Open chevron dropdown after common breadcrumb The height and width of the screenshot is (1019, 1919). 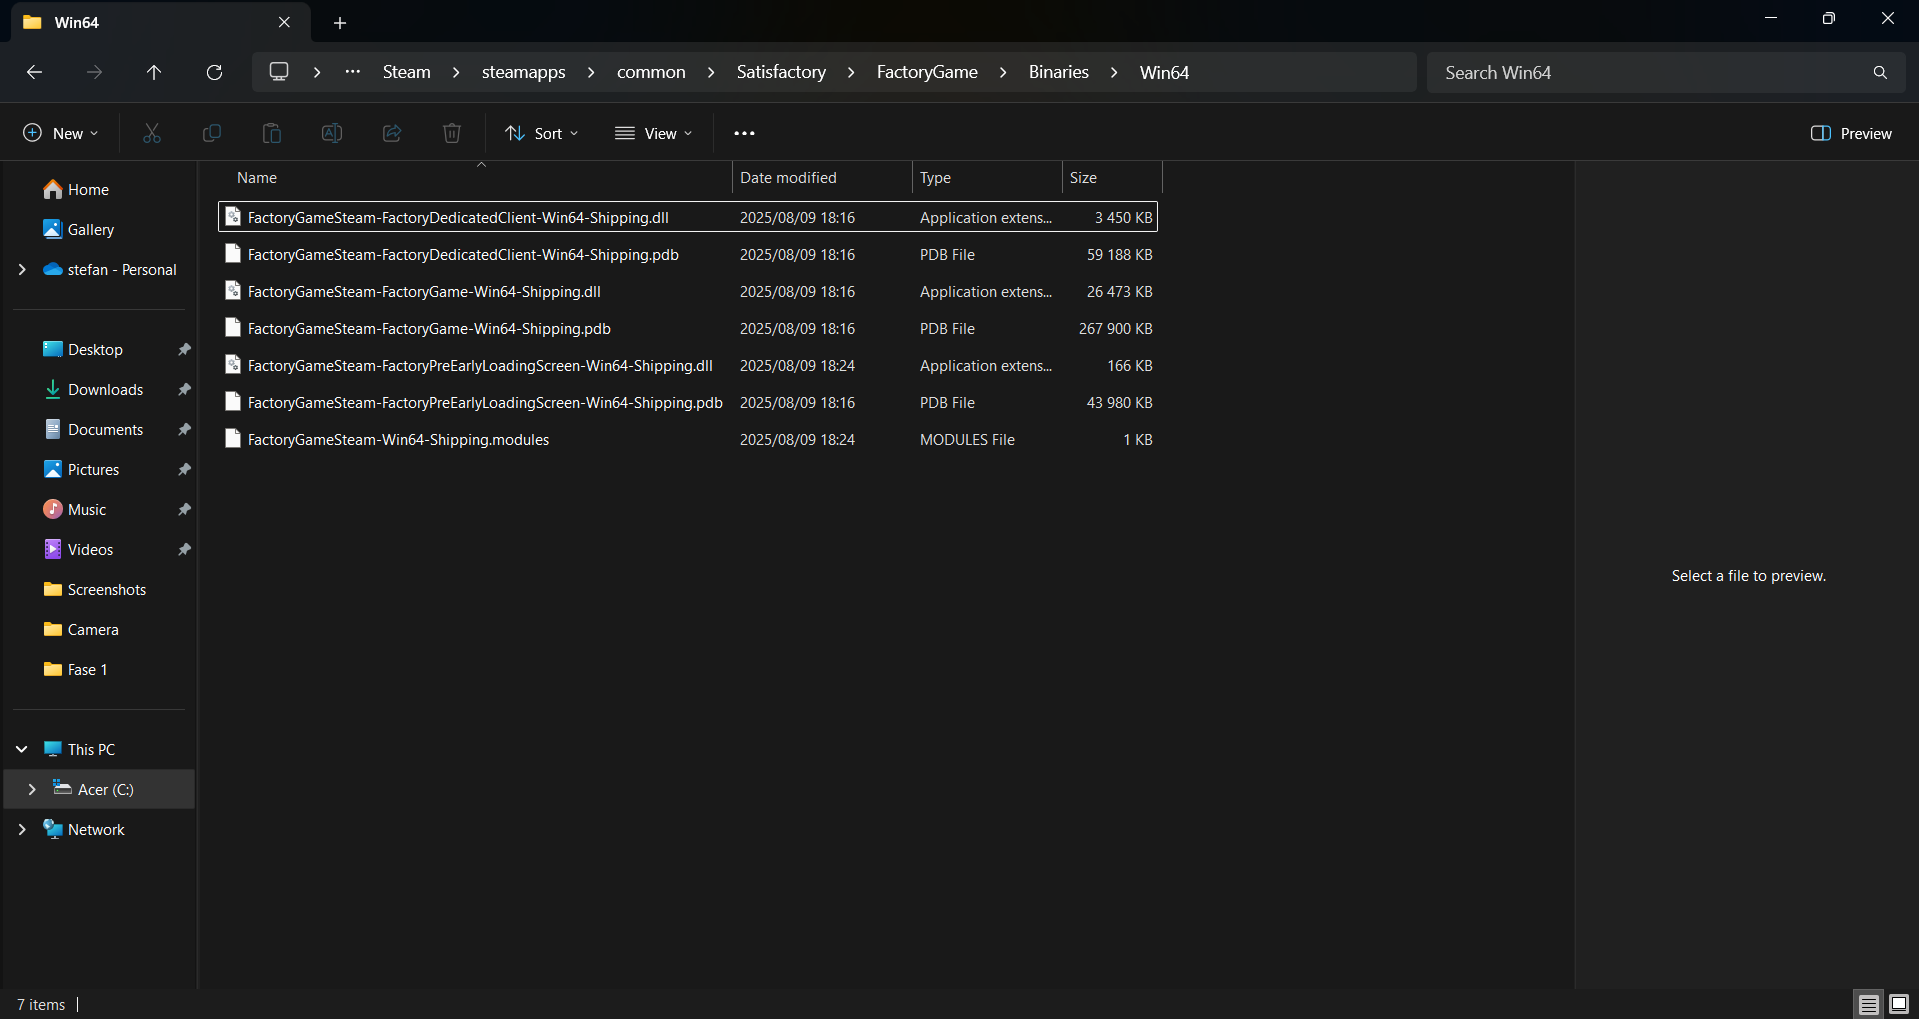[x=711, y=72]
